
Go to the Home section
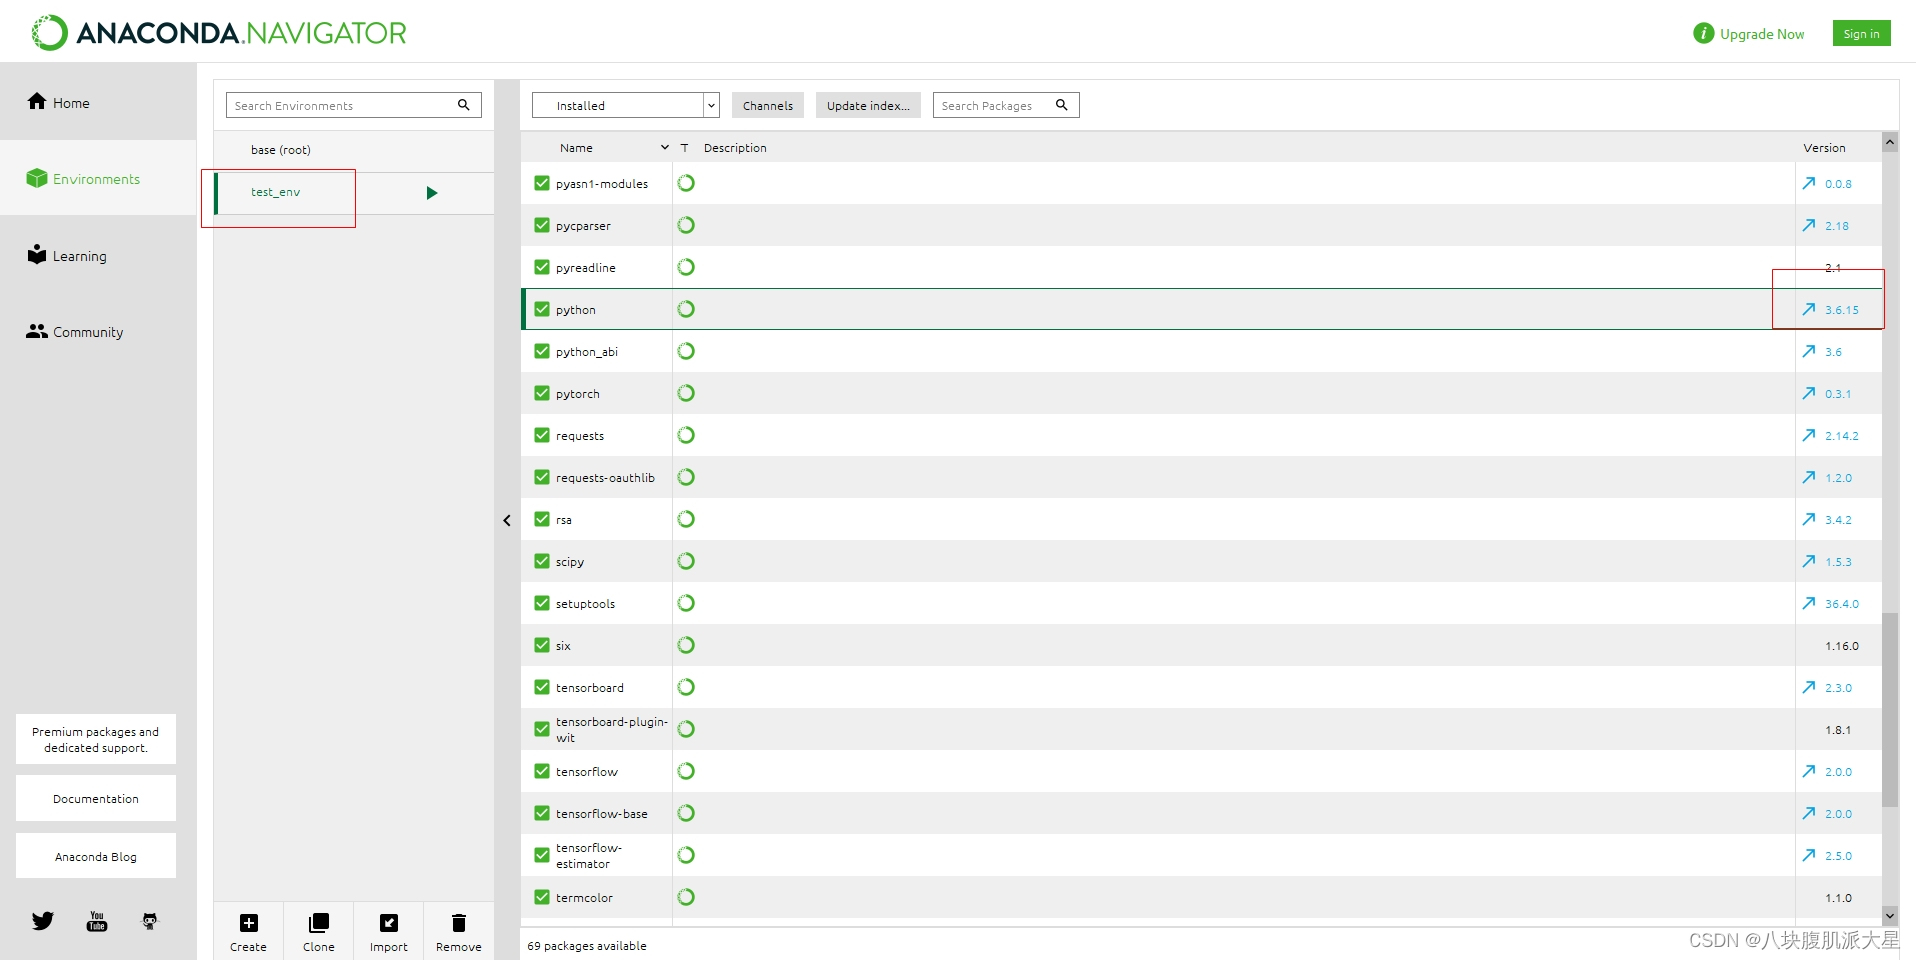(98, 102)
